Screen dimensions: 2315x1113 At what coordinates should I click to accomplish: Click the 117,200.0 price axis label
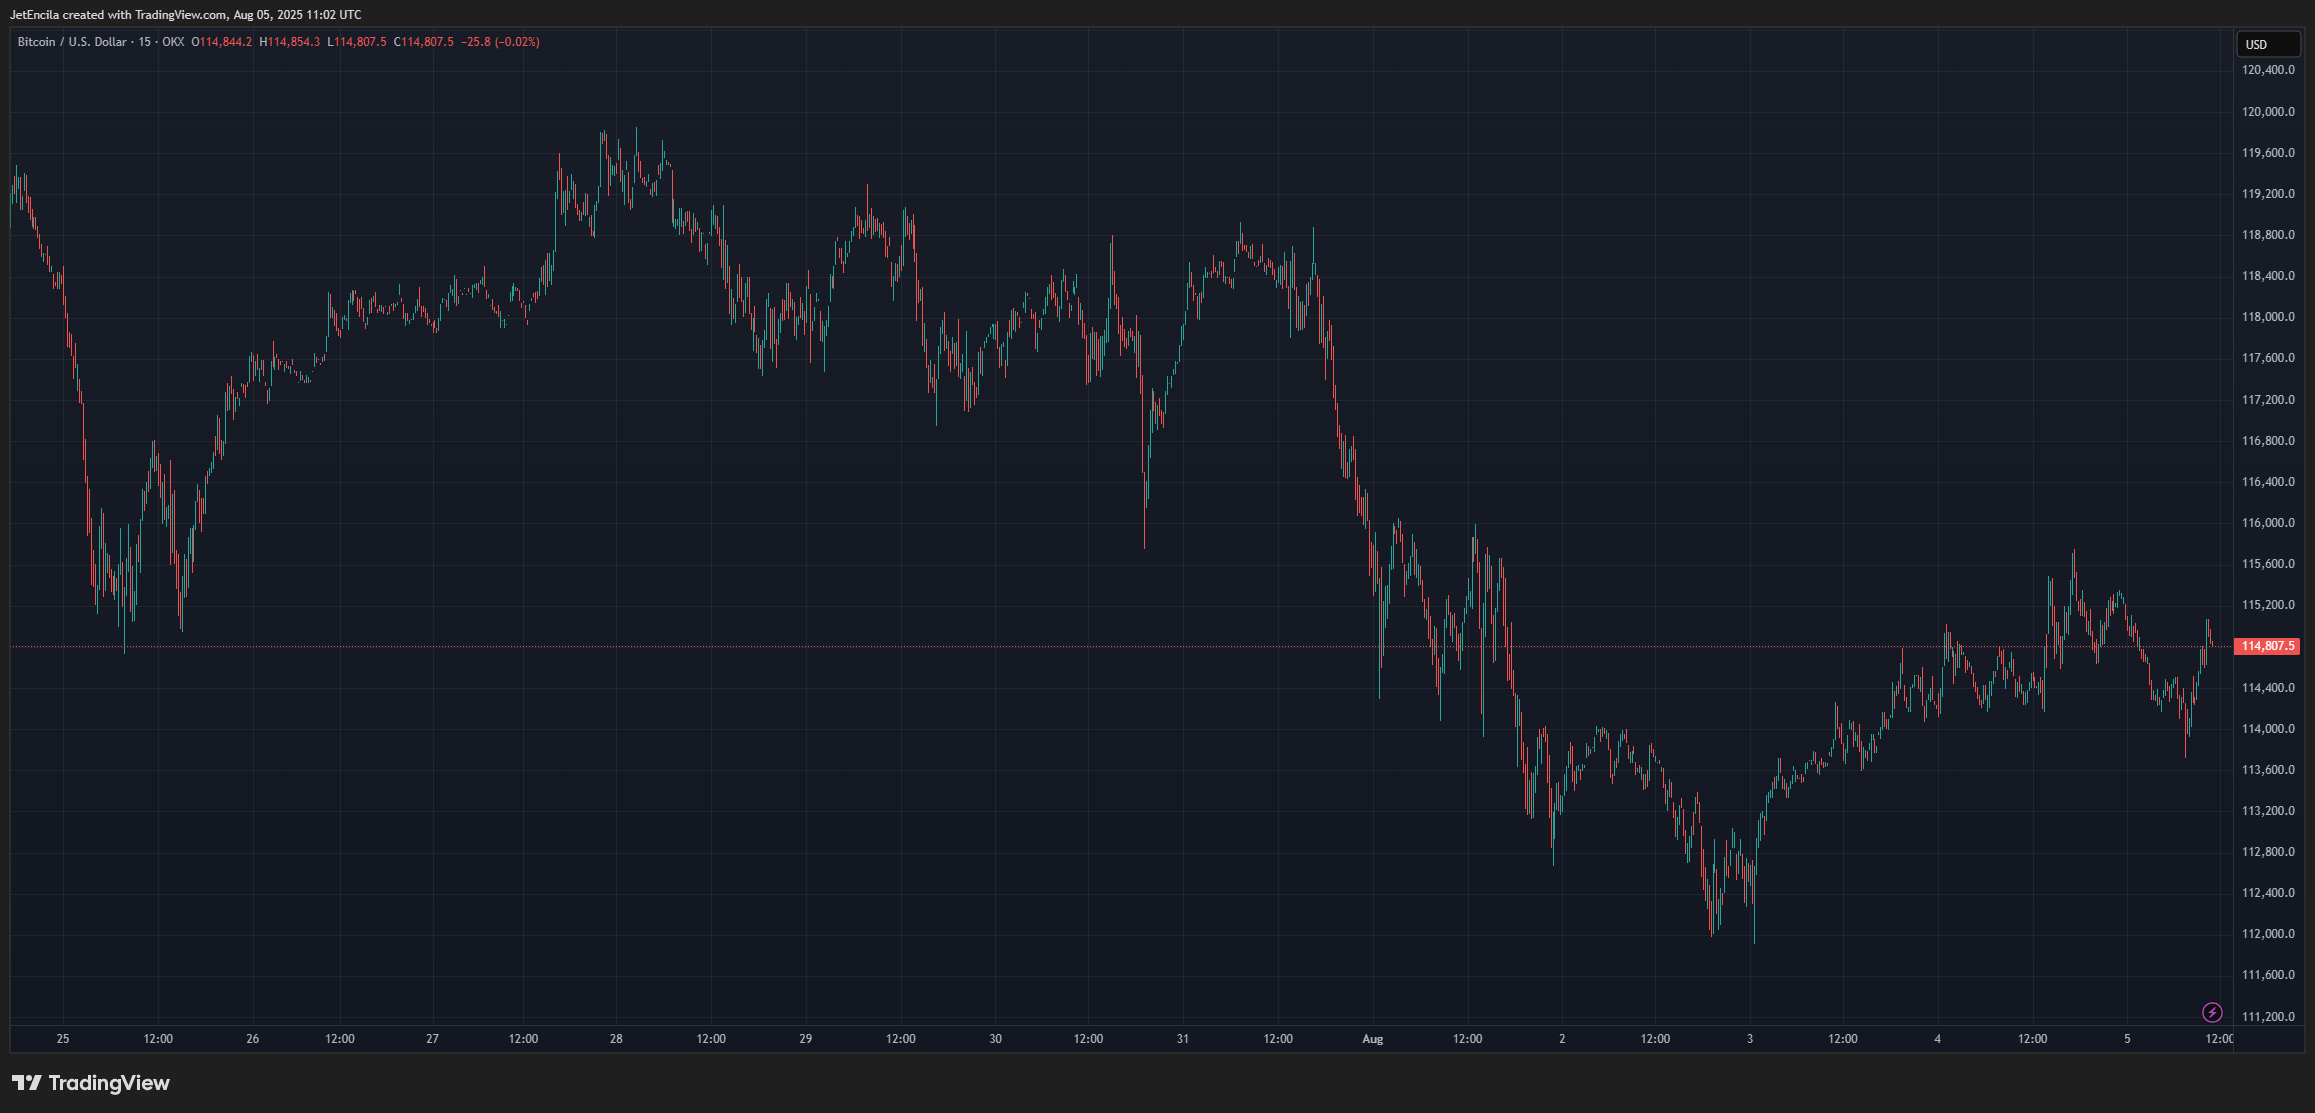tap(2268, 400)
